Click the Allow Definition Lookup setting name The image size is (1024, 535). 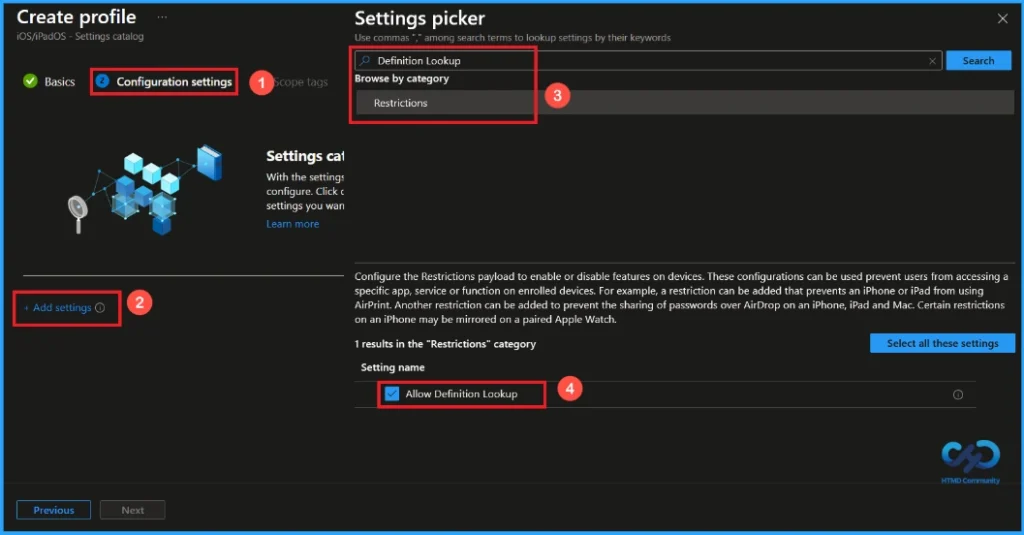pos(461,394)
